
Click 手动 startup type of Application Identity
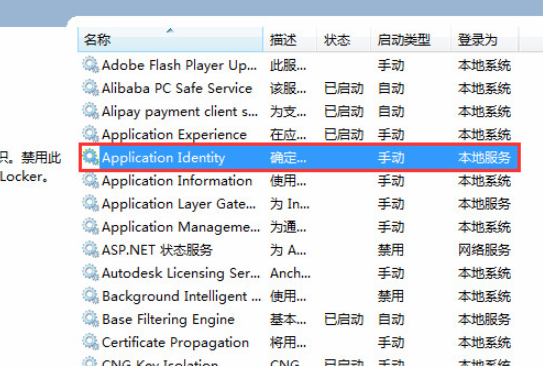[391, 158]
